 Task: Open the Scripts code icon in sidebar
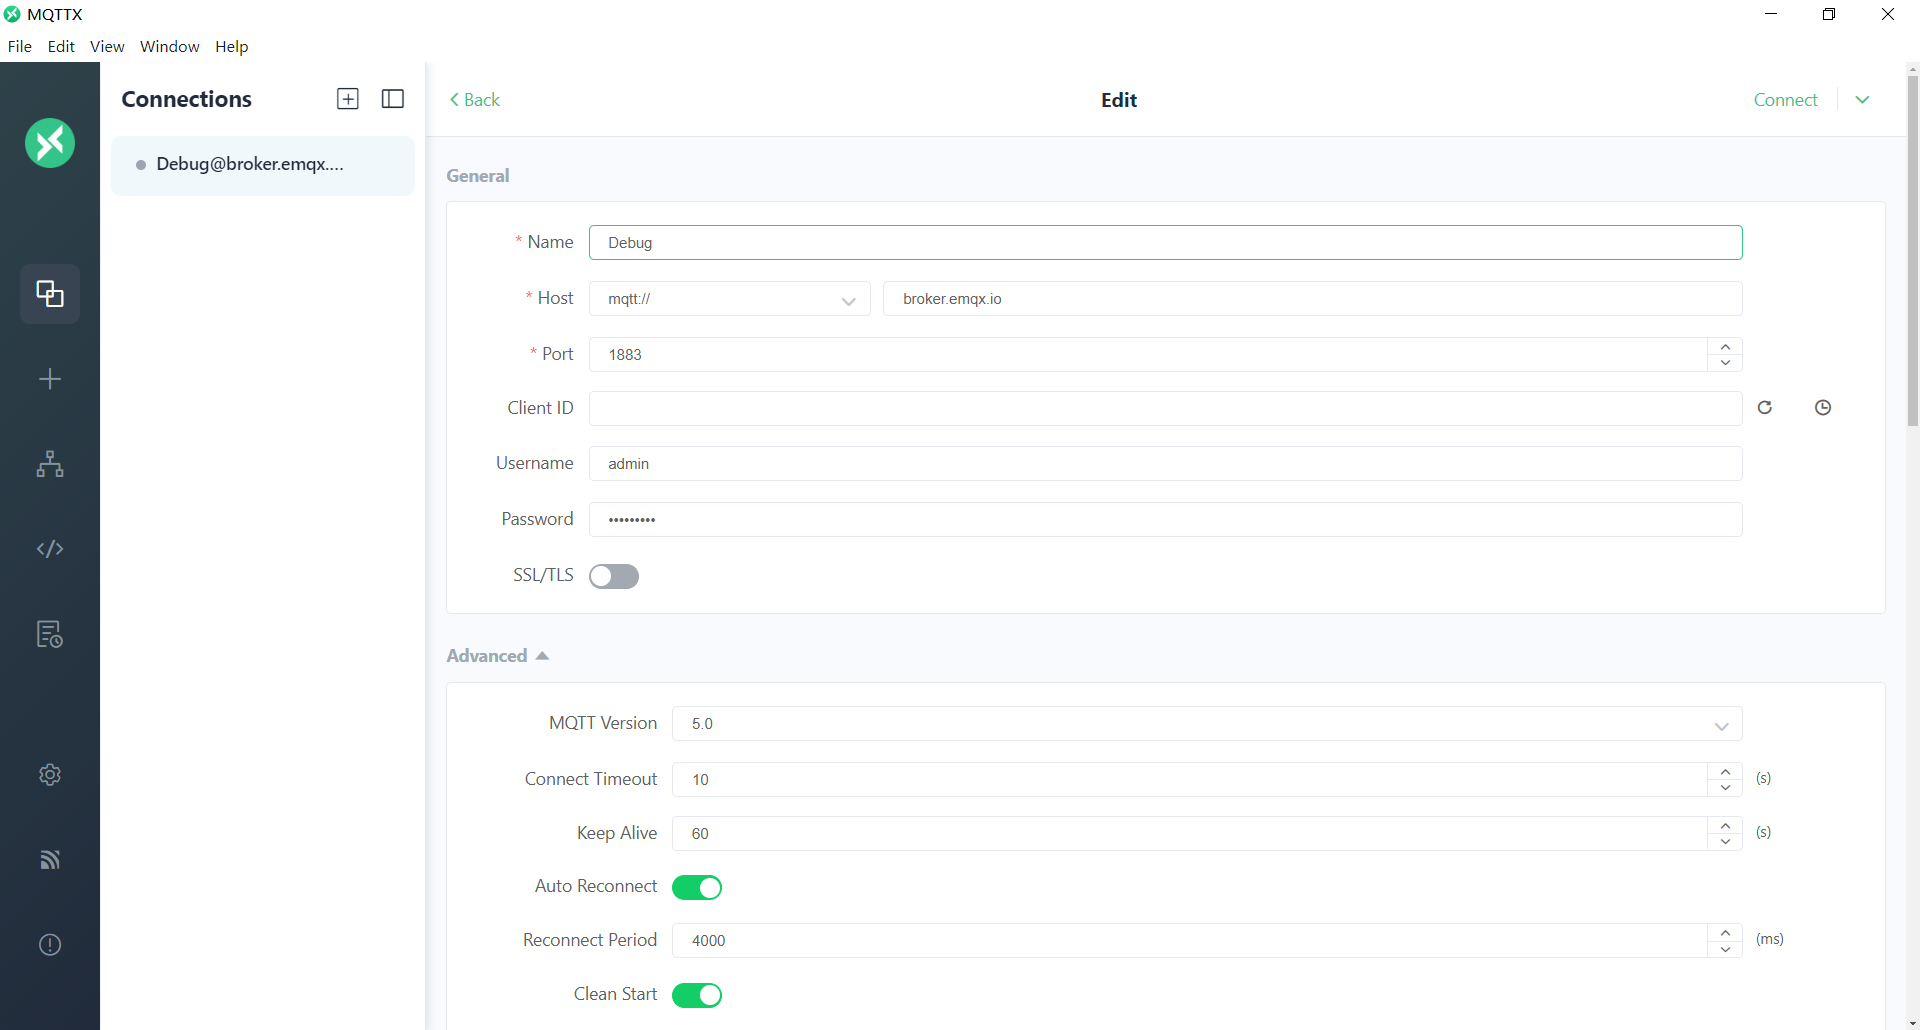click(x=50, y=549)
